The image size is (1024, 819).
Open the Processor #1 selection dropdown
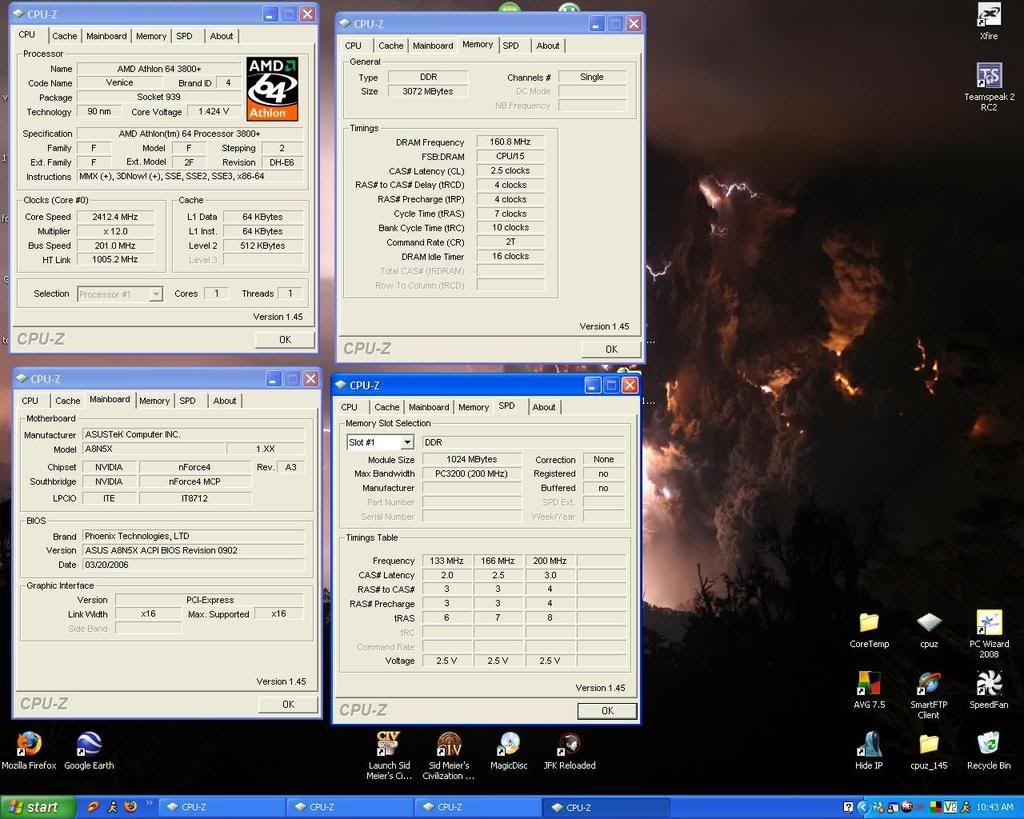(x=120, y=294)
